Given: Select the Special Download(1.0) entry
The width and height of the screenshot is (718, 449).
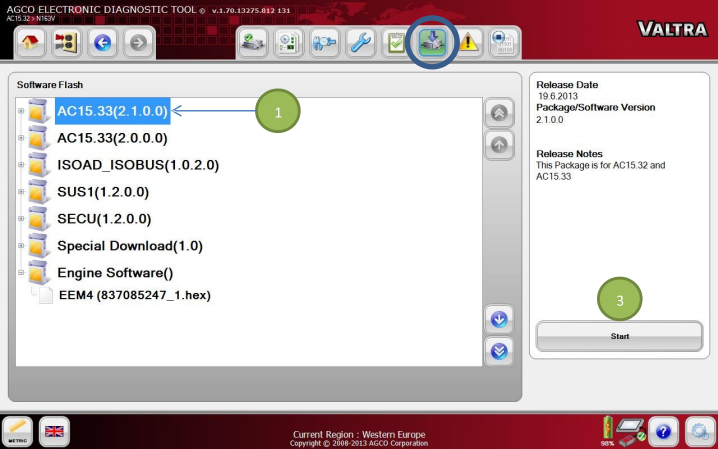Looking at the screenshot, I should 130,246.
